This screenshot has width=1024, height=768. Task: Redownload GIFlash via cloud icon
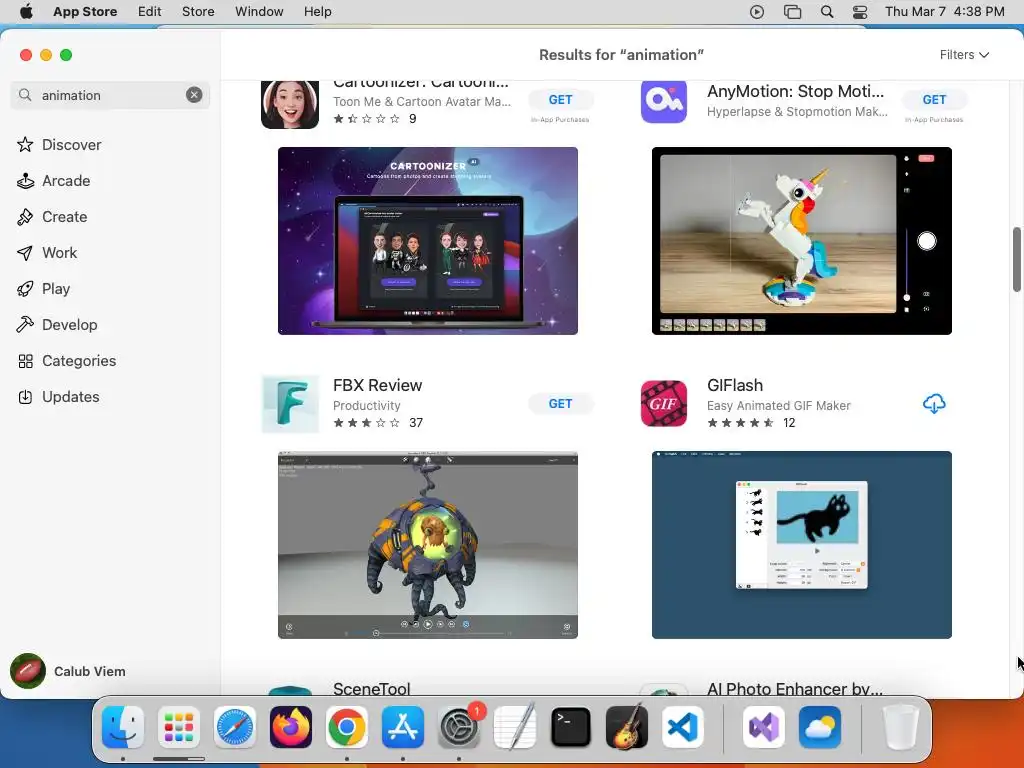[x=934, y=404]
